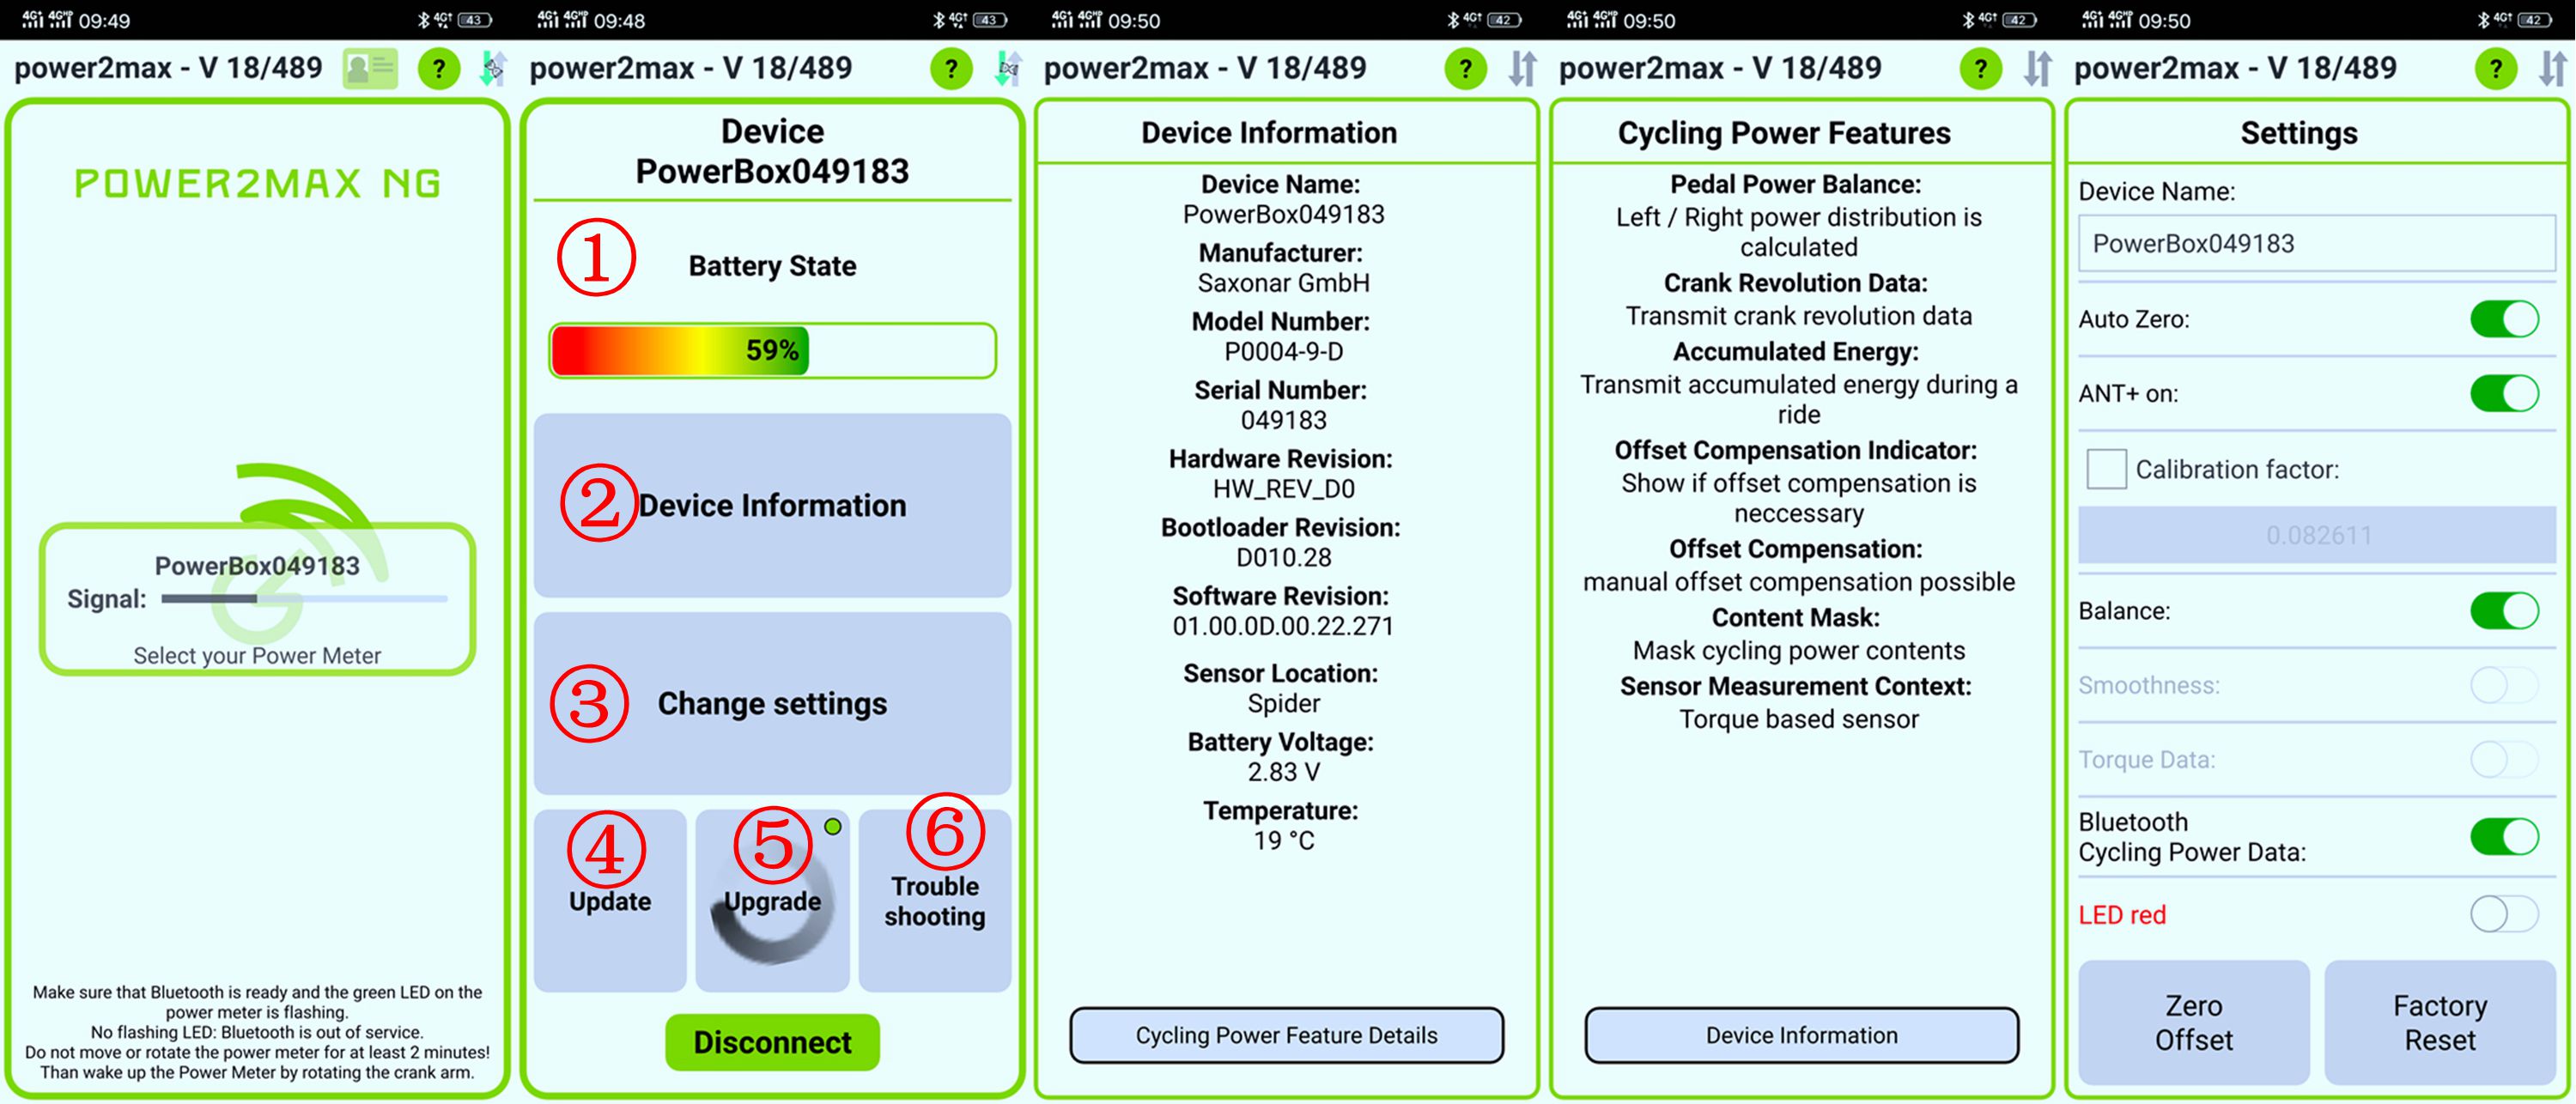This screenshot has height=1104, width=2576.
Task: Click the 'Transmit crank revolution data' text
Action: [x=1799, y=316]
